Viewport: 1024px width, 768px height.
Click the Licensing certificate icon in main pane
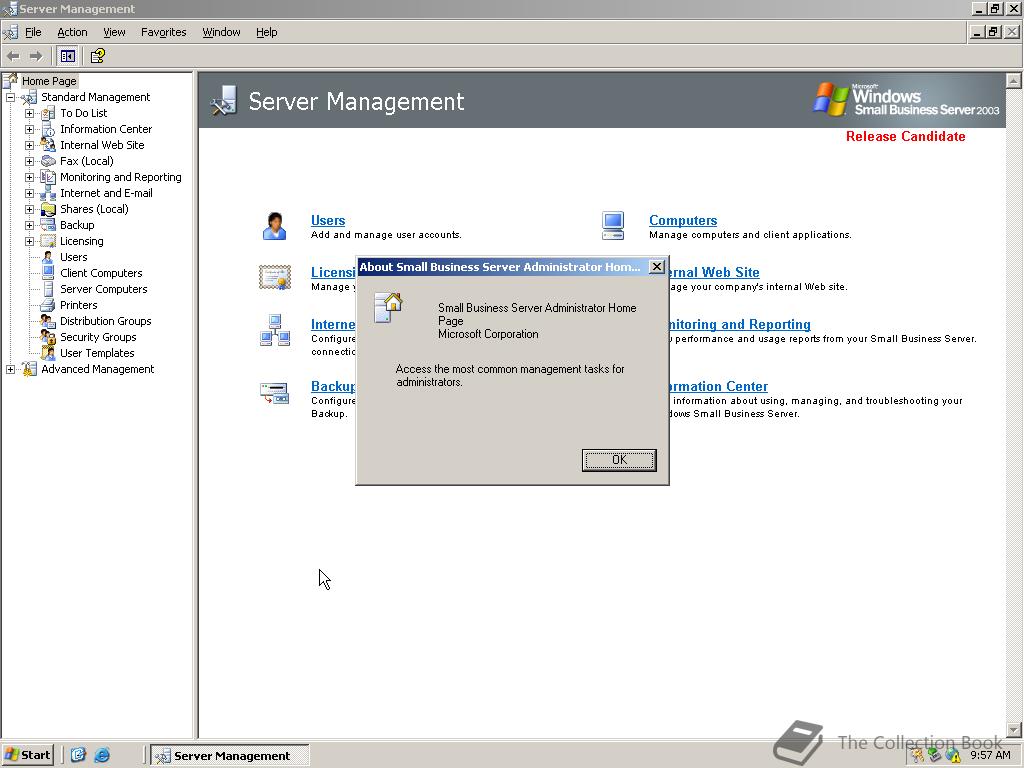pos(274,278)
